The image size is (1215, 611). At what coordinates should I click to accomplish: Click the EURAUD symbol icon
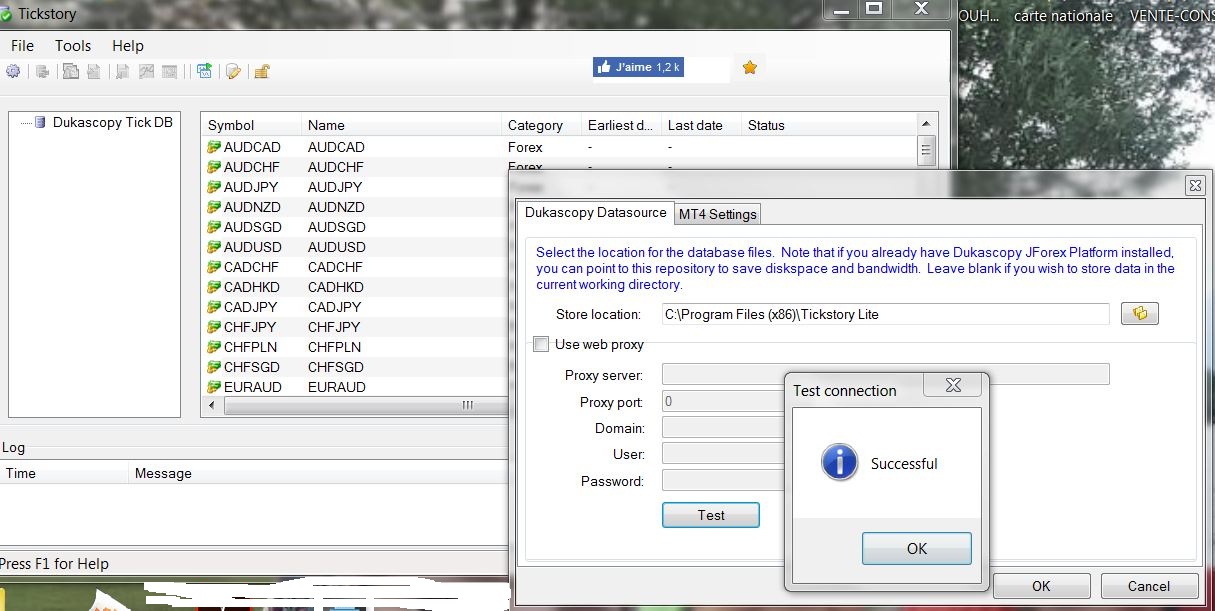[214, 387]
